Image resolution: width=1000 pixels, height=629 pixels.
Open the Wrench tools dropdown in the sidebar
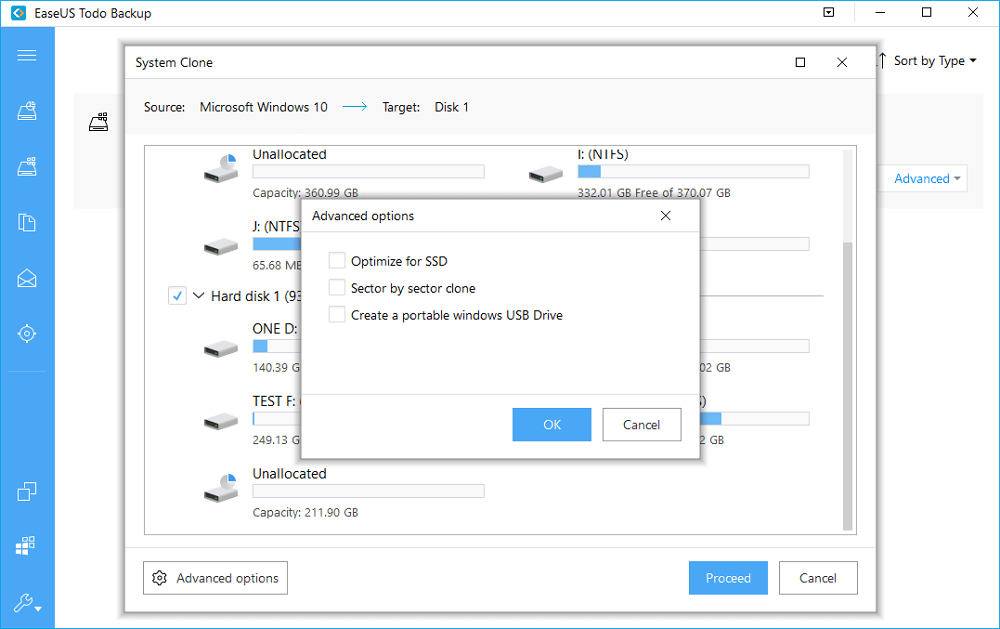point(28,603)
